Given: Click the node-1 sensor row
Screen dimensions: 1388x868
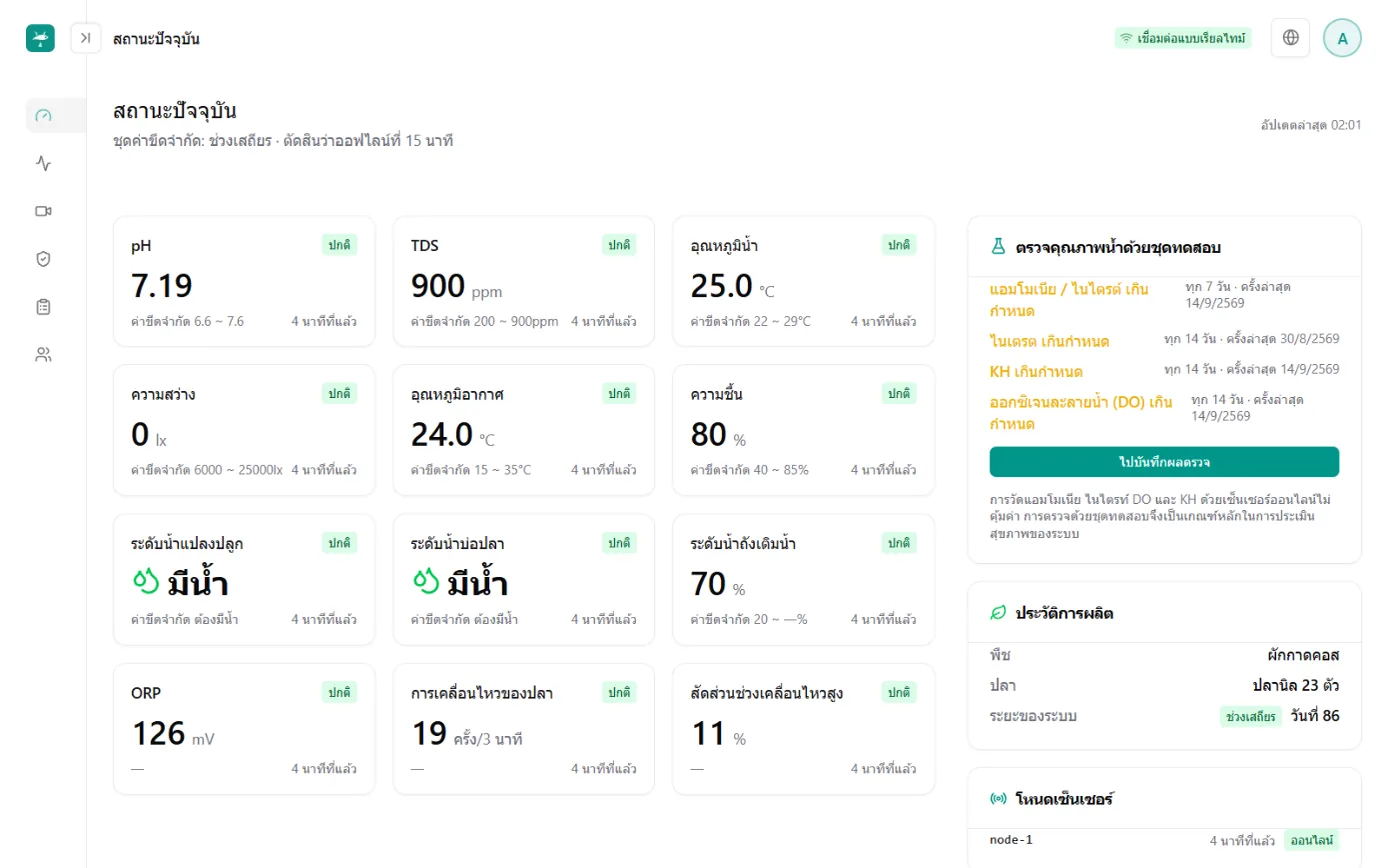Looking at the screenshot, I should [1164, 841].
